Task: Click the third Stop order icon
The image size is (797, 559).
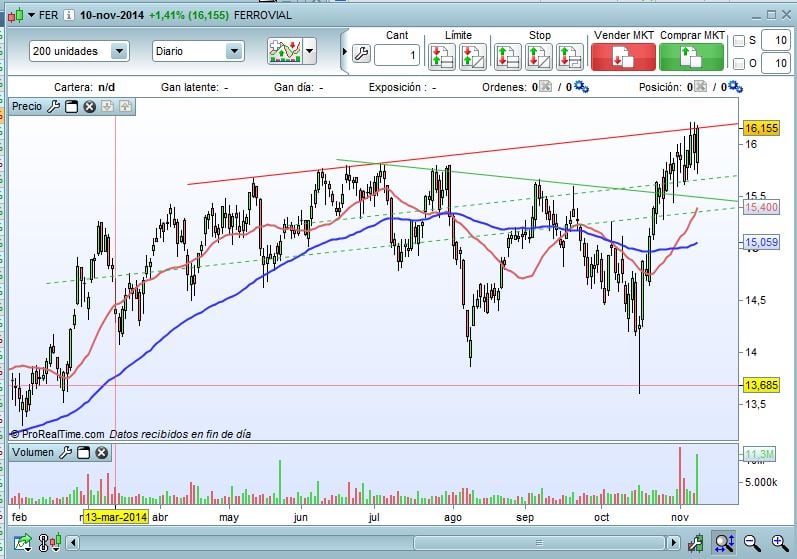Action: click(x=570, y=56)
